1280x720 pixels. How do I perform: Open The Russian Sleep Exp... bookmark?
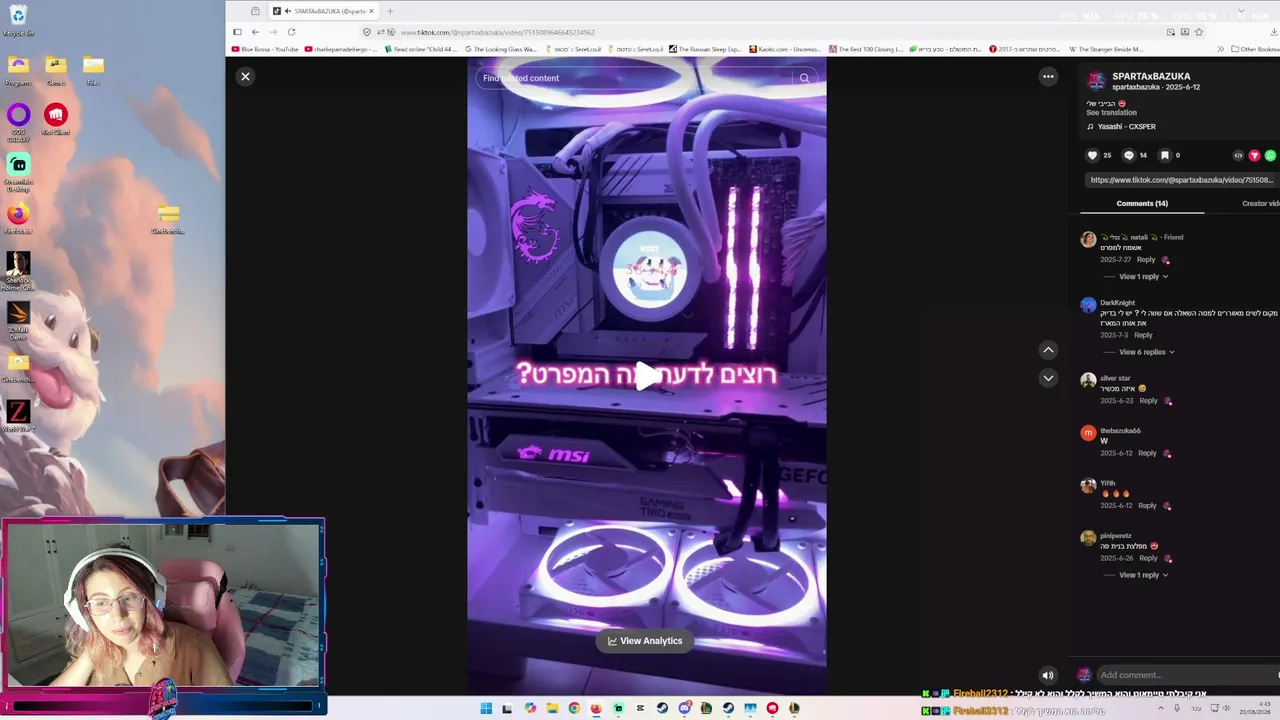coord(705,49)
